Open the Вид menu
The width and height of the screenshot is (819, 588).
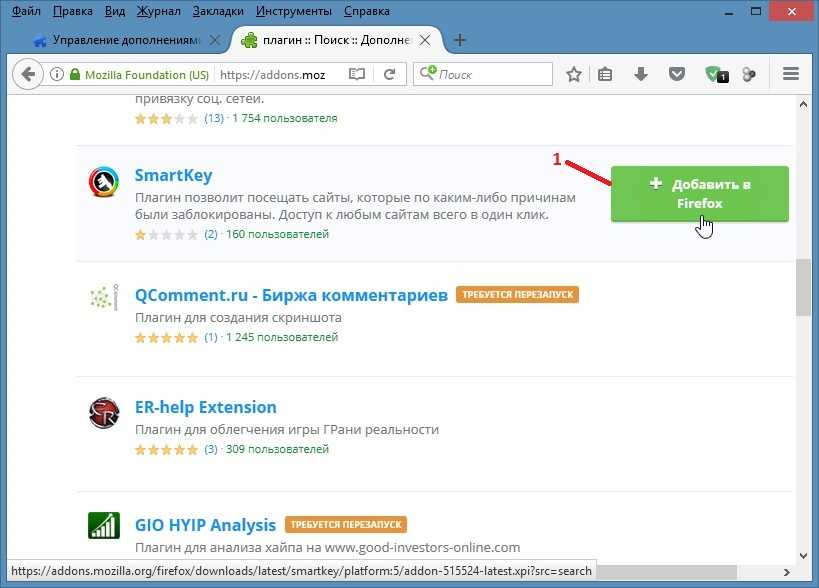click(115, 11)
